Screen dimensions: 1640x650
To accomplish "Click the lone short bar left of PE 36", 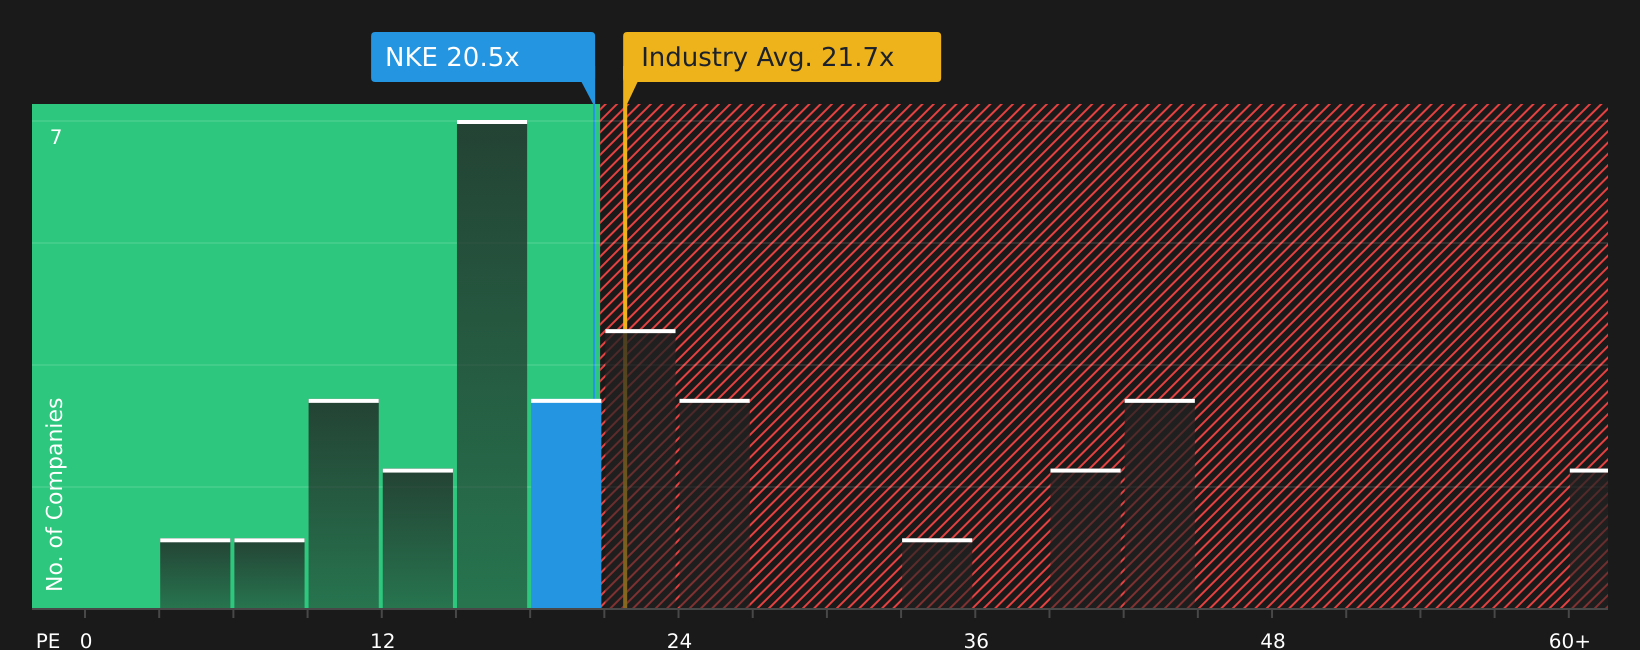I will click(937, 574).
